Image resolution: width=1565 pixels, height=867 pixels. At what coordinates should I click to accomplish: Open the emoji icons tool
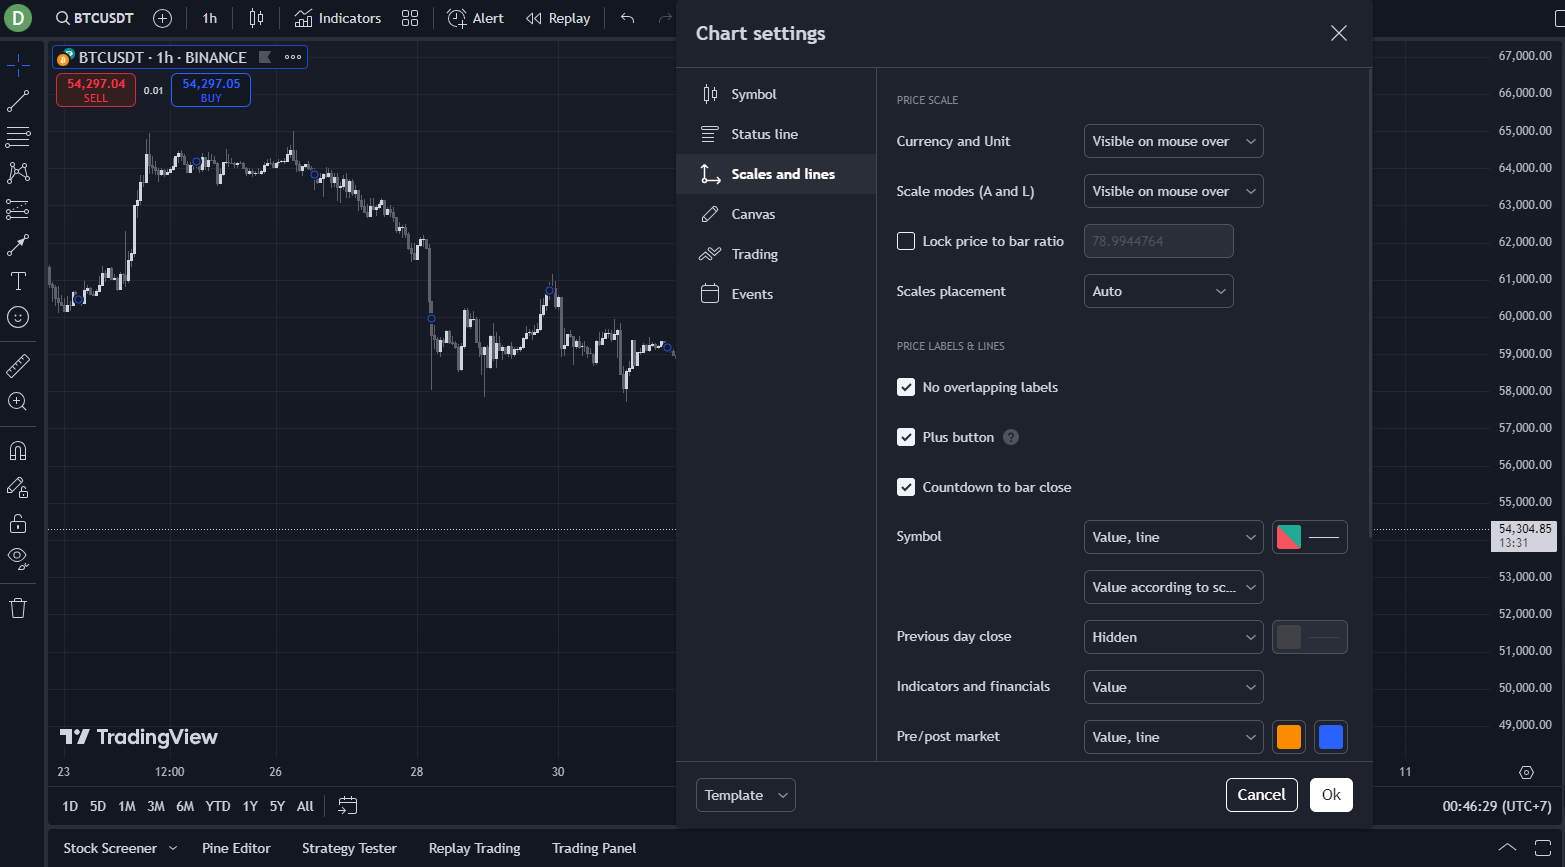tap(18, 317)
